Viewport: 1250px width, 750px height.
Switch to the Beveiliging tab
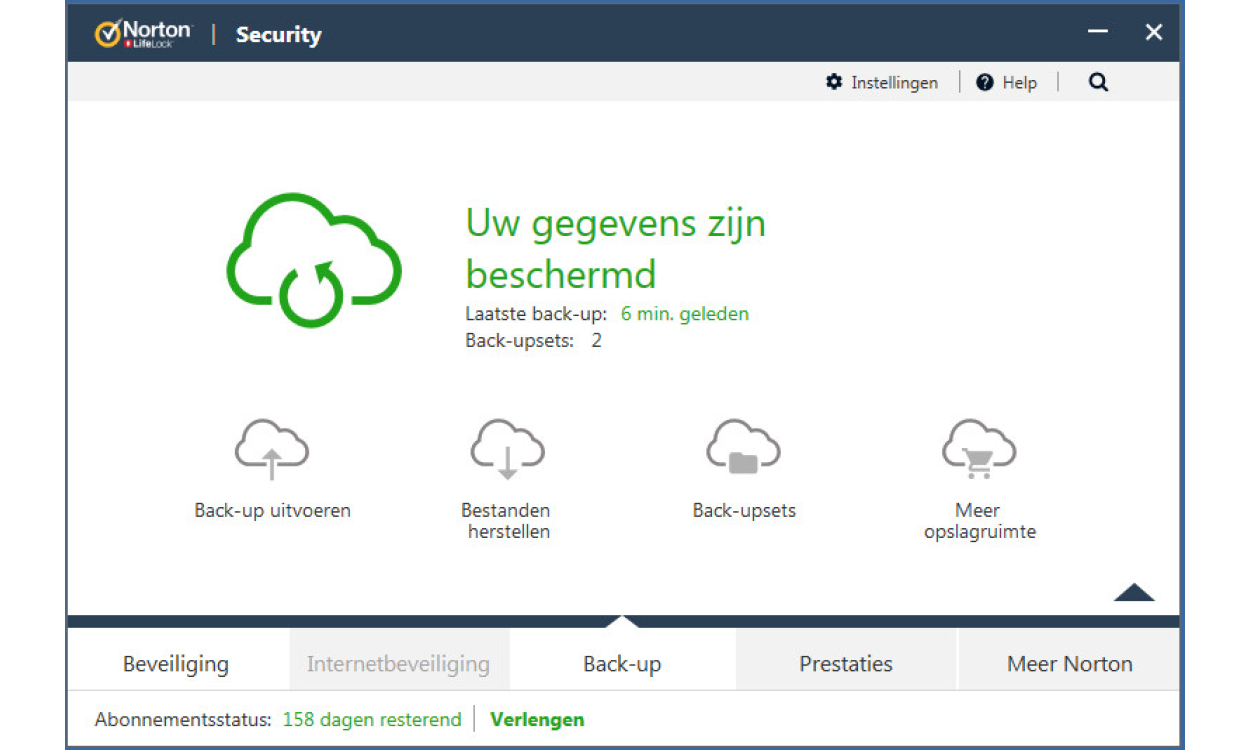(x=176, y=664)
